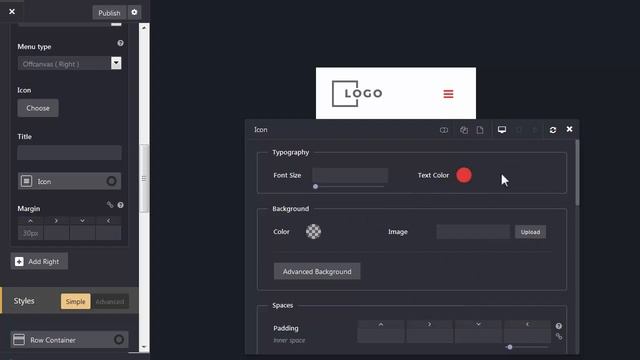Click the Add Right button
Screen dimensions: 640x360
coord(39,261)
